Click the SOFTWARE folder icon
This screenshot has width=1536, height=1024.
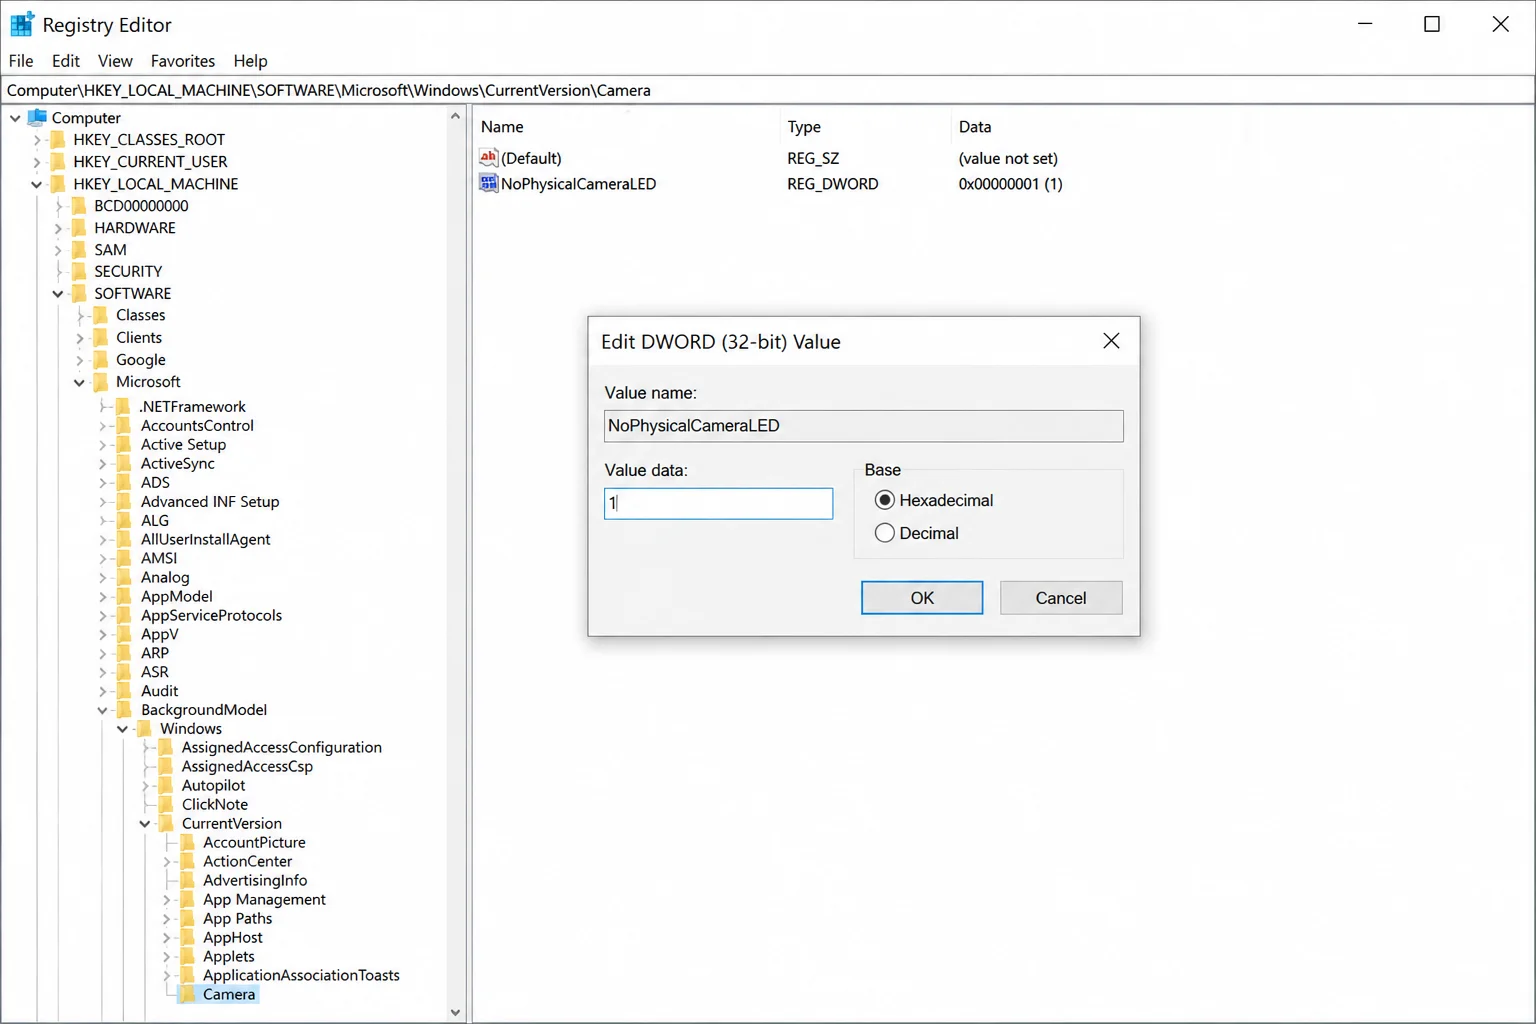click(x=80, y=293)
